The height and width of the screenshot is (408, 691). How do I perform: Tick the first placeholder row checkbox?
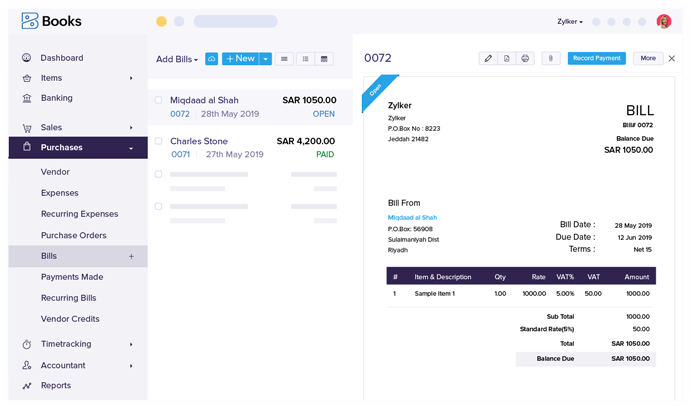[x=158, y=174]
